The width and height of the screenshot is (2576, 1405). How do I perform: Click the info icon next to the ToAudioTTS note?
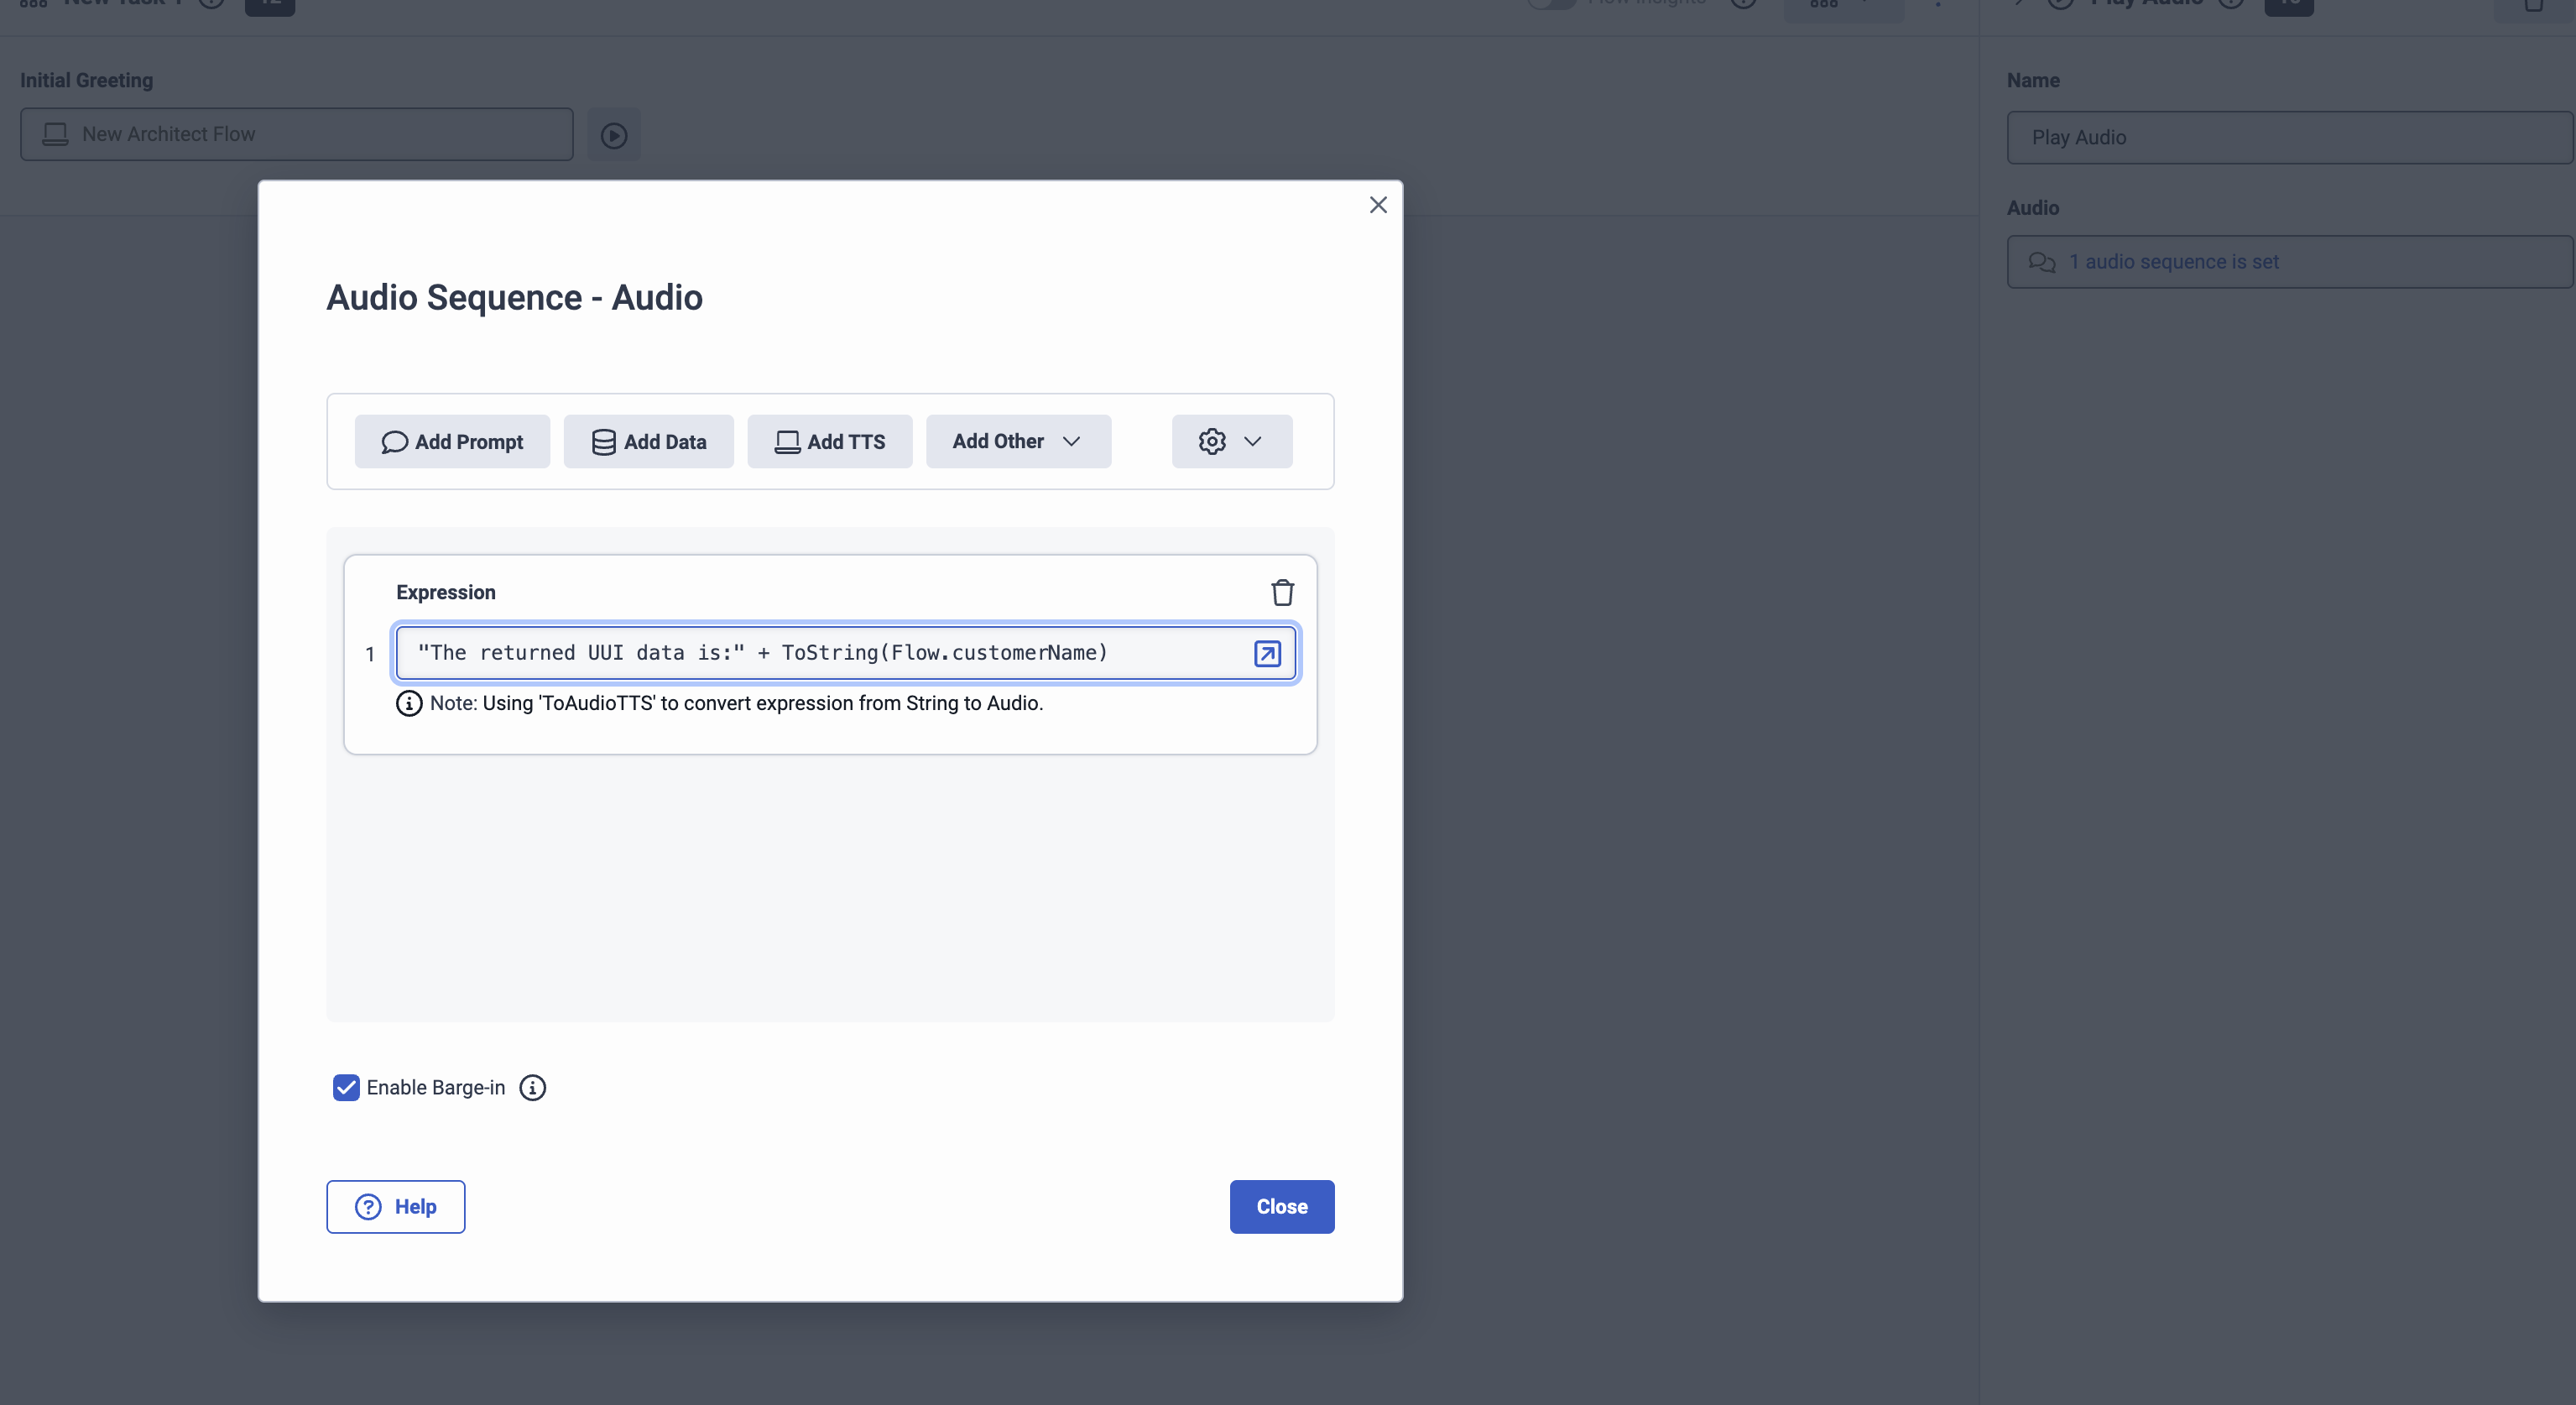click(408, 703)
